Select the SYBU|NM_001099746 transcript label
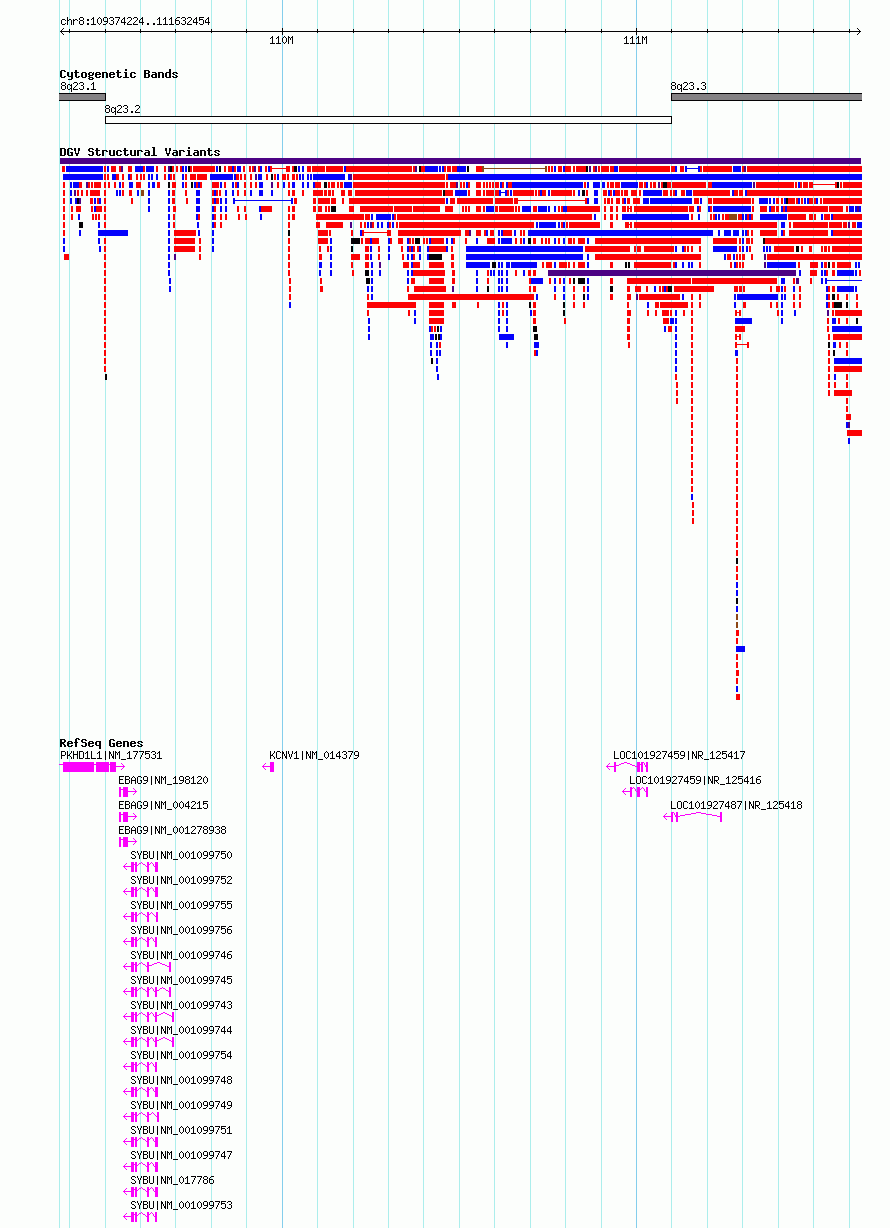 coord(181,955)
